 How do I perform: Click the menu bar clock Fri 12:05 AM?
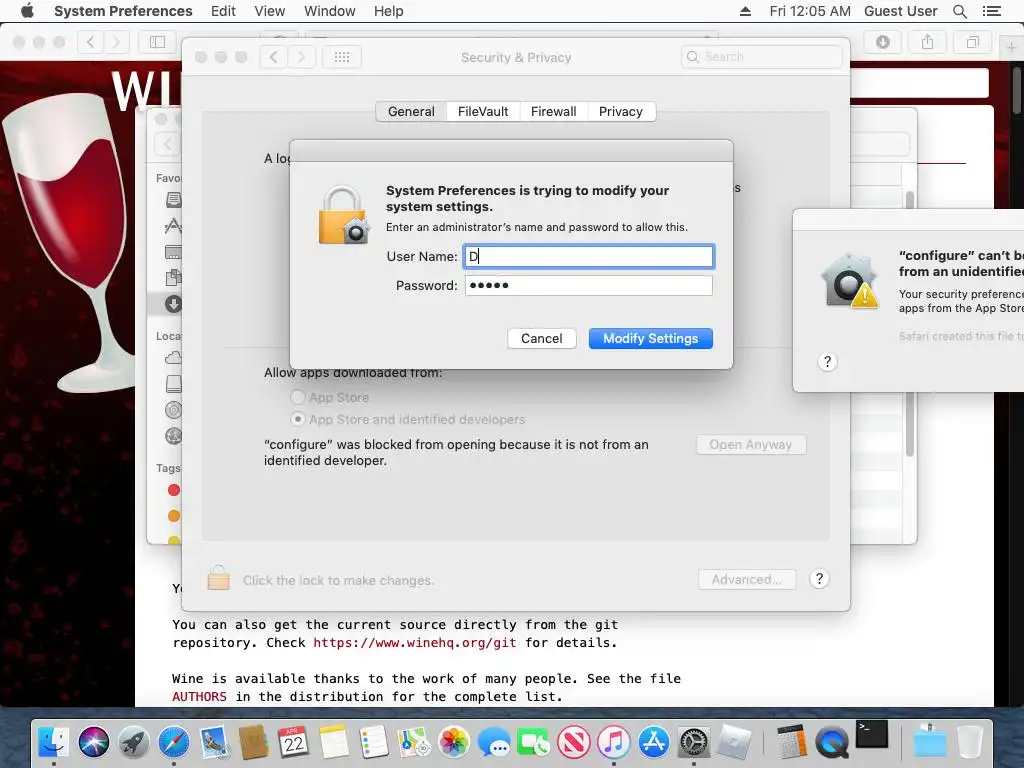coord(810,11)
